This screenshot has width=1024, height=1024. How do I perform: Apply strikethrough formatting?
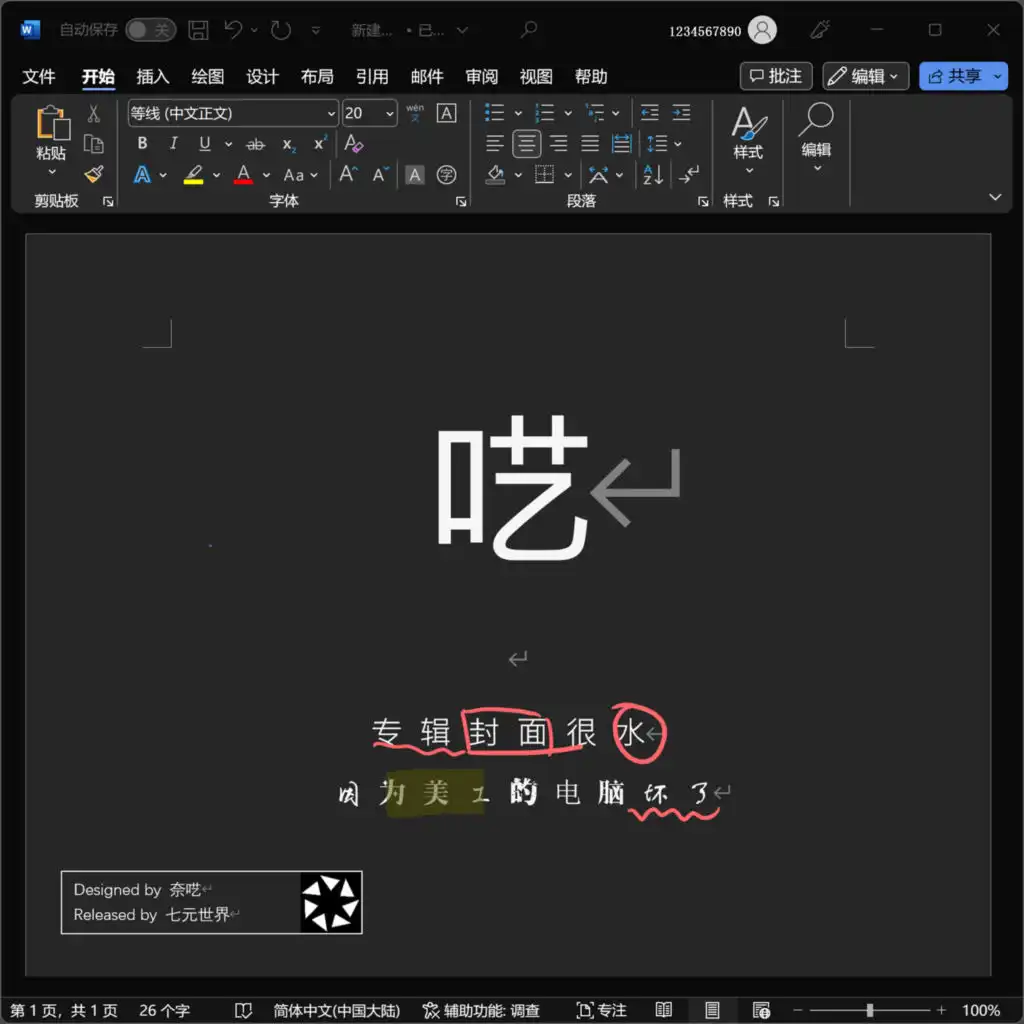[x=255, y=144]
